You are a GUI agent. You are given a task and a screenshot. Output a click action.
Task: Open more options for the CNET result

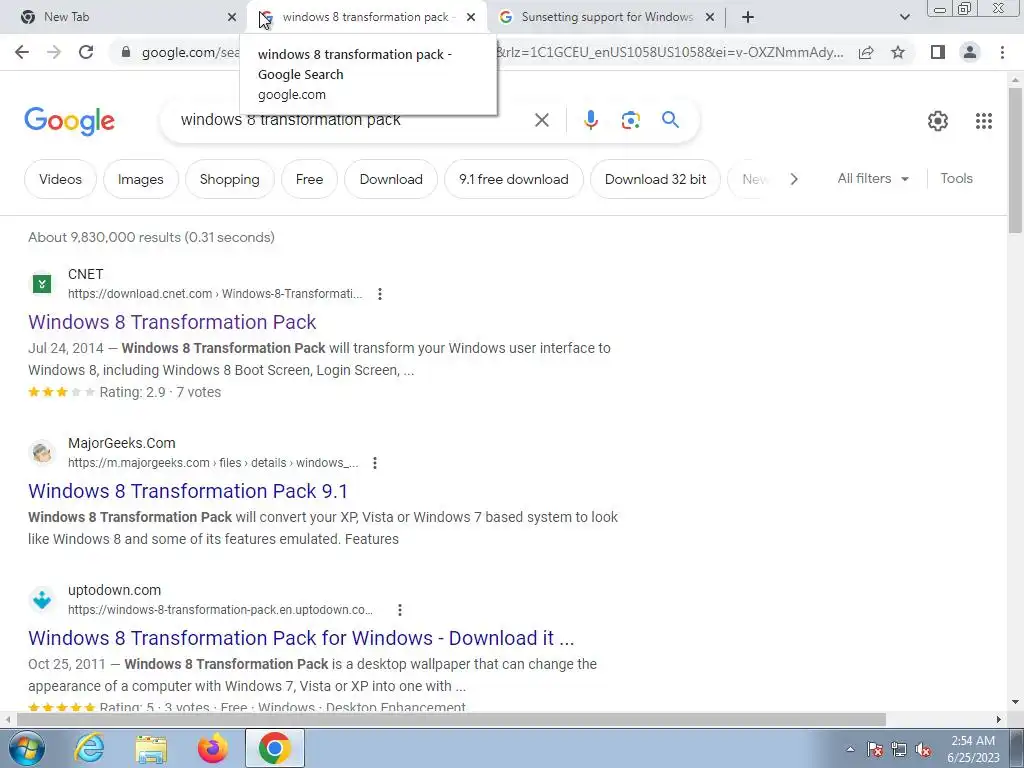[x=379, y=294]
